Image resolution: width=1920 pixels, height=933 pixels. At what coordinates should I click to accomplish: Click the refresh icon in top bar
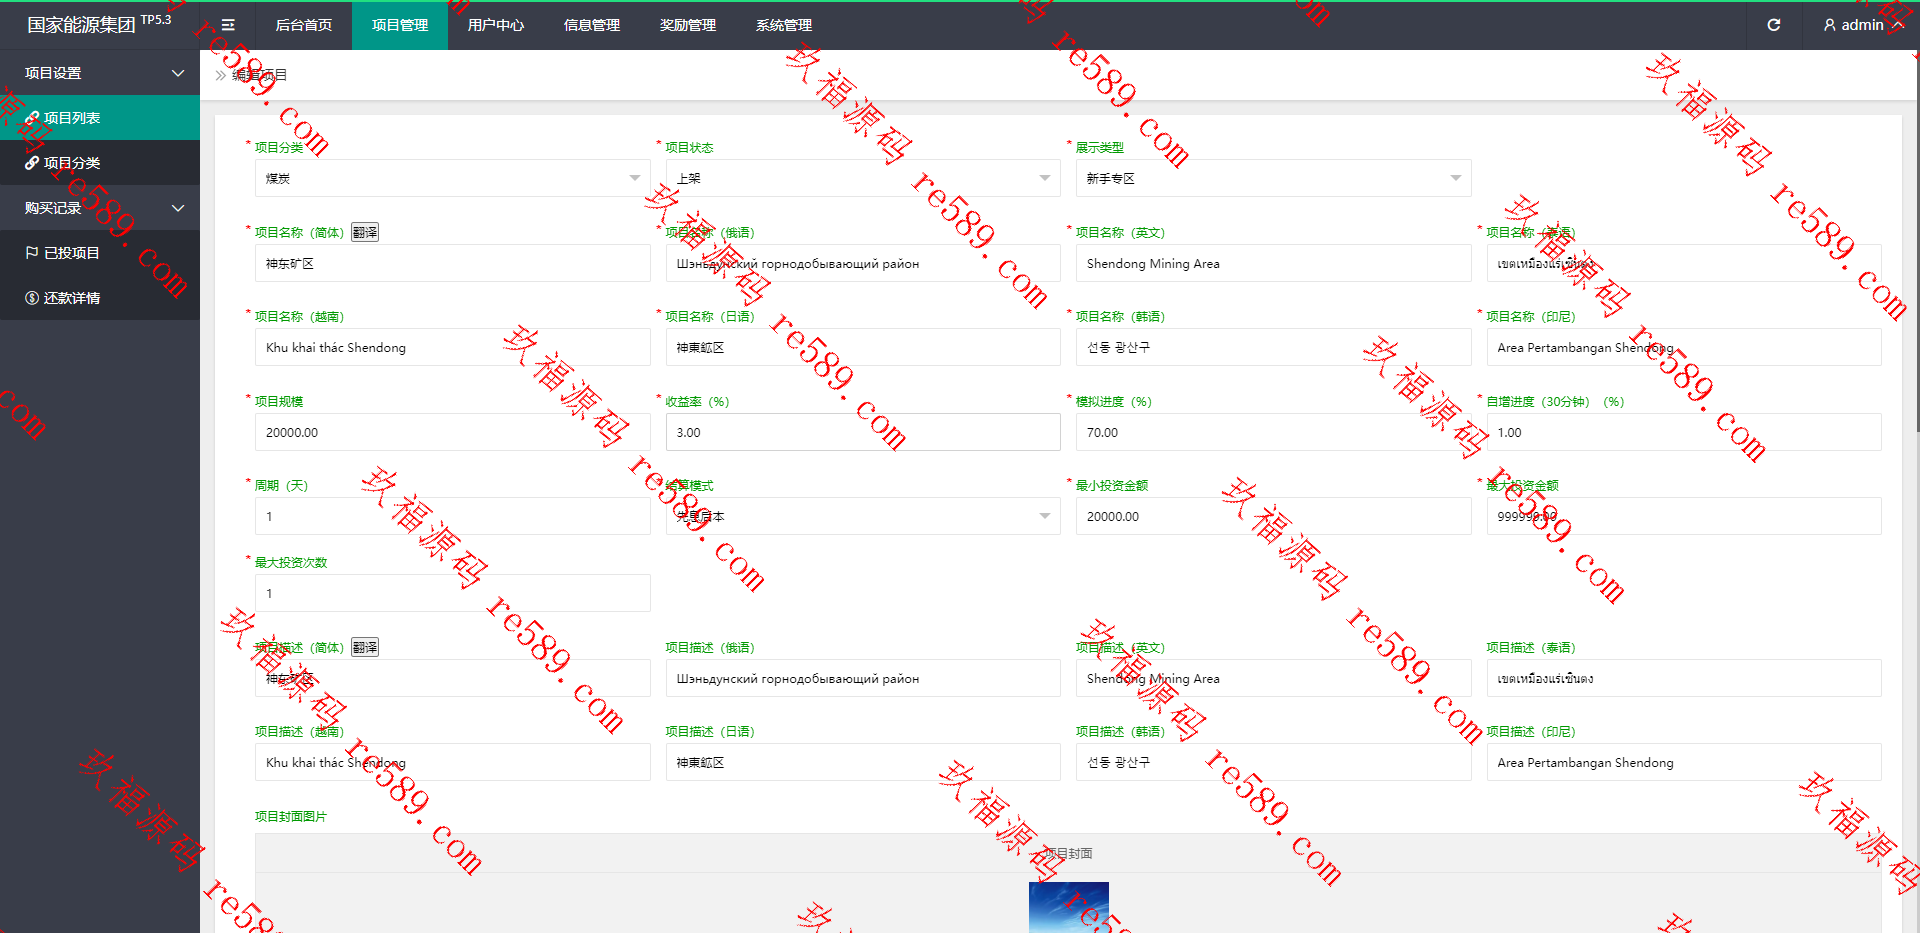(1773, 25)
